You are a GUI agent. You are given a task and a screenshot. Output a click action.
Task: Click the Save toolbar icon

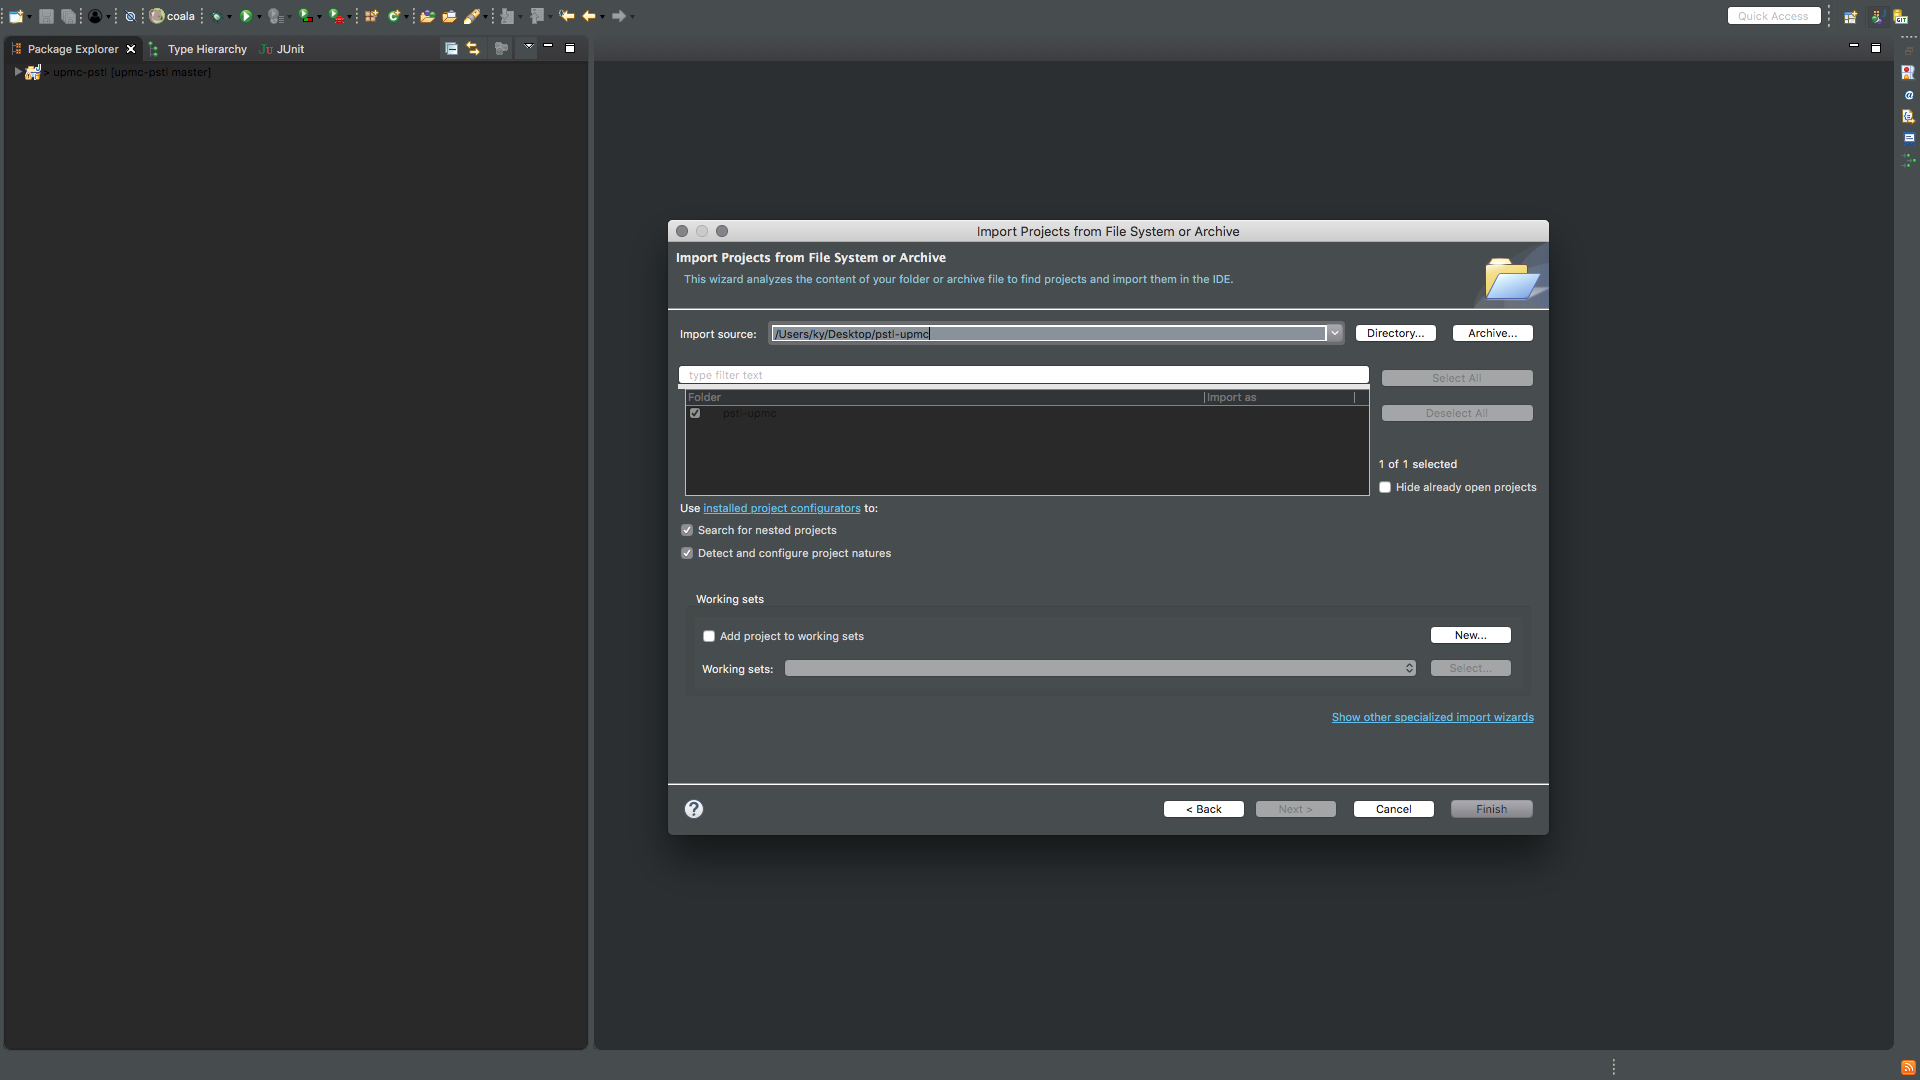[44, 15]
